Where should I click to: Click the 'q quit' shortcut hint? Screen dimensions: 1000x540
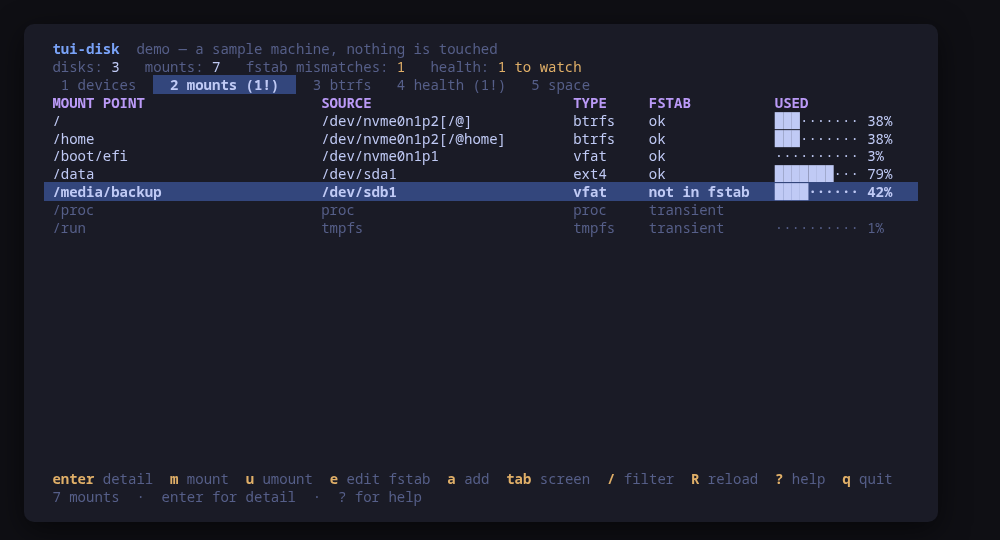pos(867,479)
